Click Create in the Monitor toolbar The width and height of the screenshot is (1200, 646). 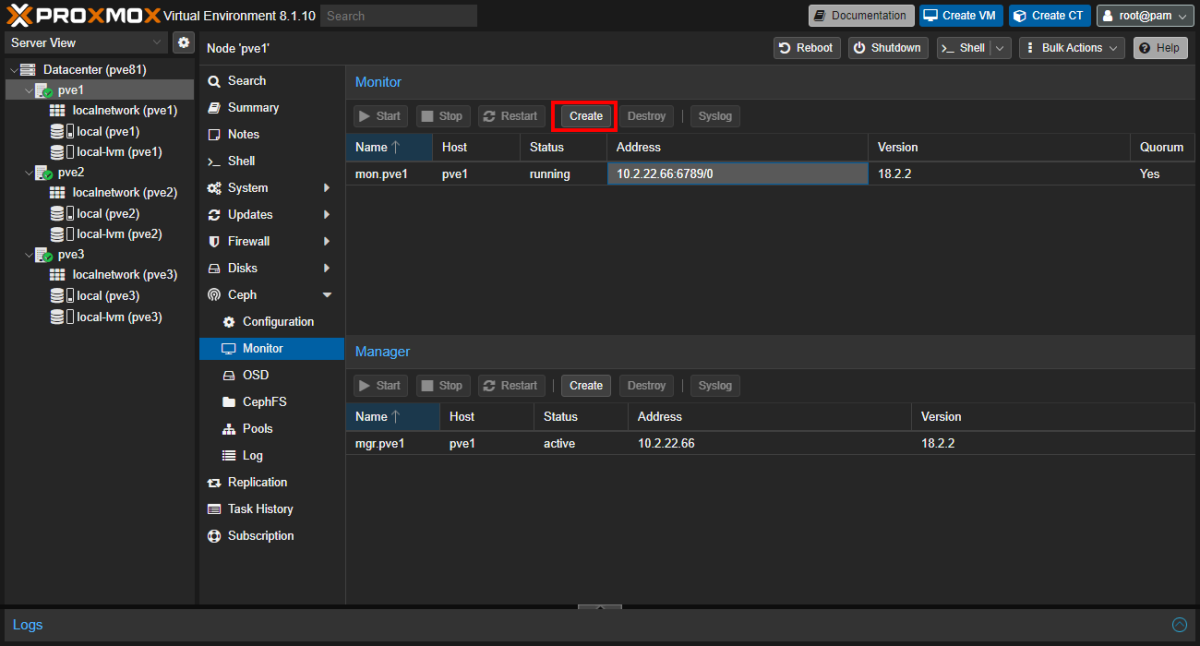(x=586, y=116)
